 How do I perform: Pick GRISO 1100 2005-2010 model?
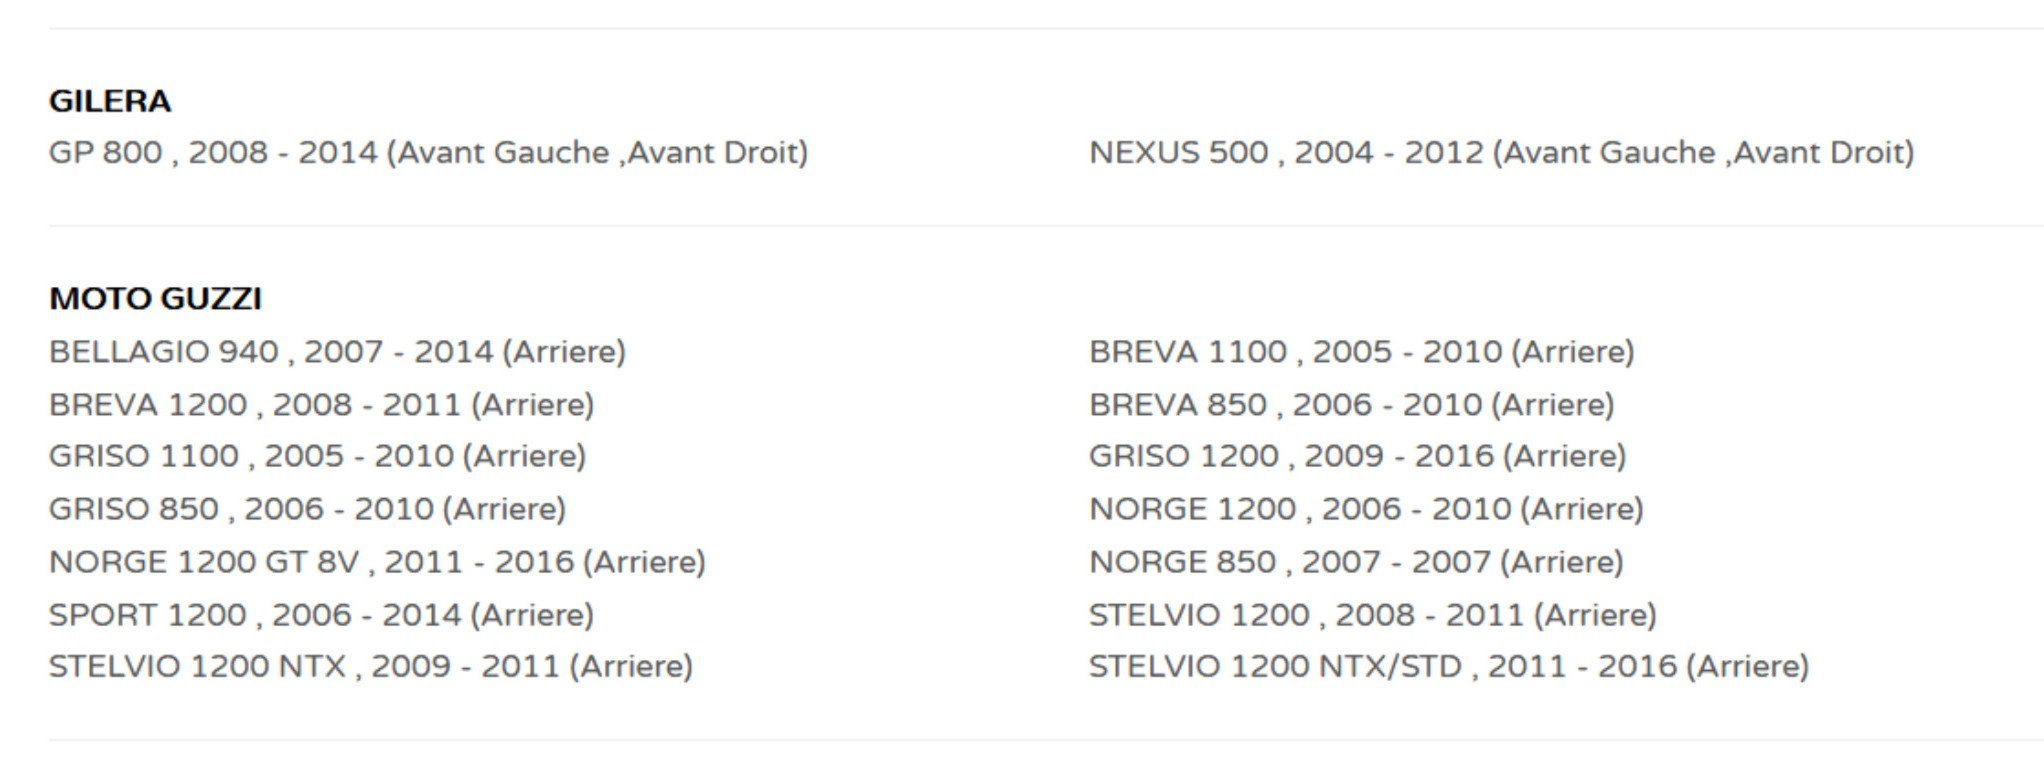[317, 456]
